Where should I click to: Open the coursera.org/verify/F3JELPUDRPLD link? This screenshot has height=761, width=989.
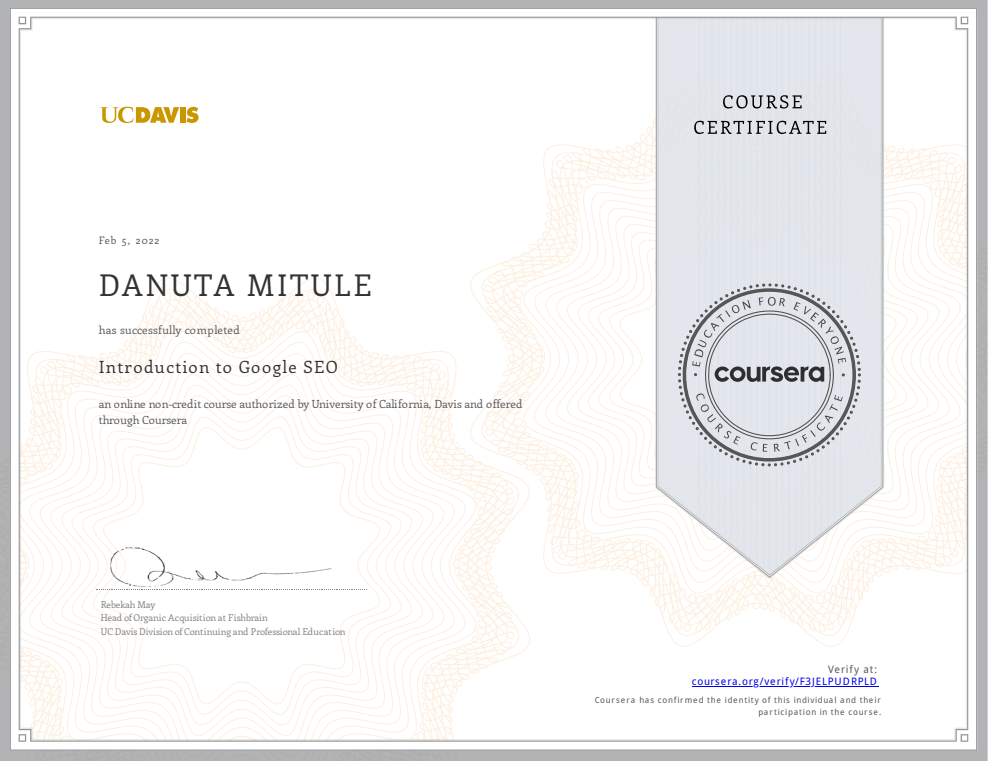tap(784, 681)
